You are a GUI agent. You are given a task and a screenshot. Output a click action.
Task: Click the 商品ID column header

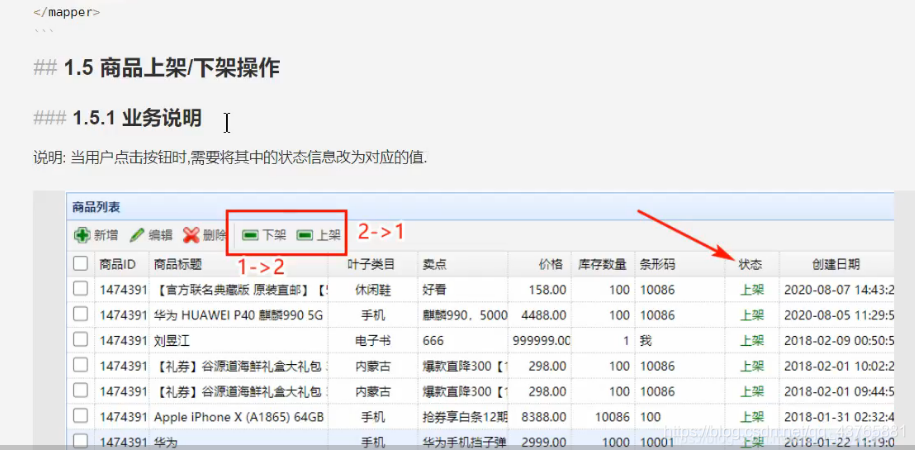pos(118,264)
